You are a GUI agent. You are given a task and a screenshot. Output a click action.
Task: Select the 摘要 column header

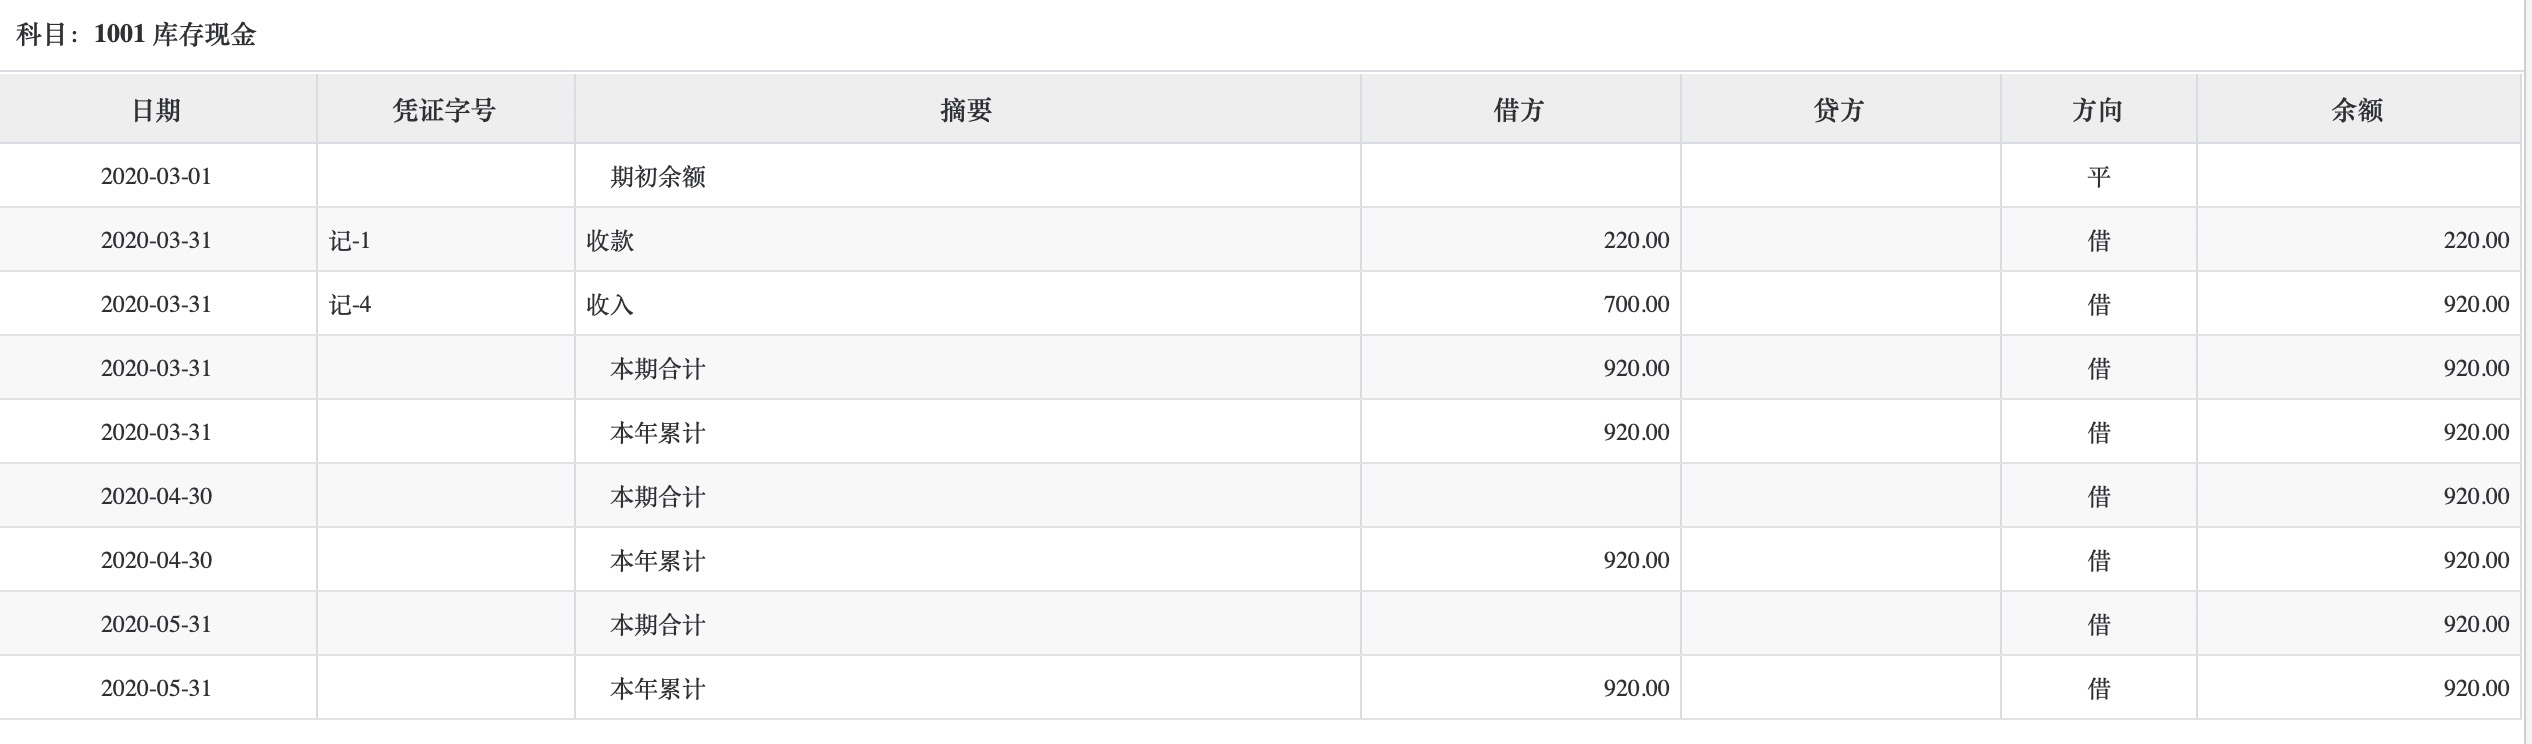click(967, 109)
